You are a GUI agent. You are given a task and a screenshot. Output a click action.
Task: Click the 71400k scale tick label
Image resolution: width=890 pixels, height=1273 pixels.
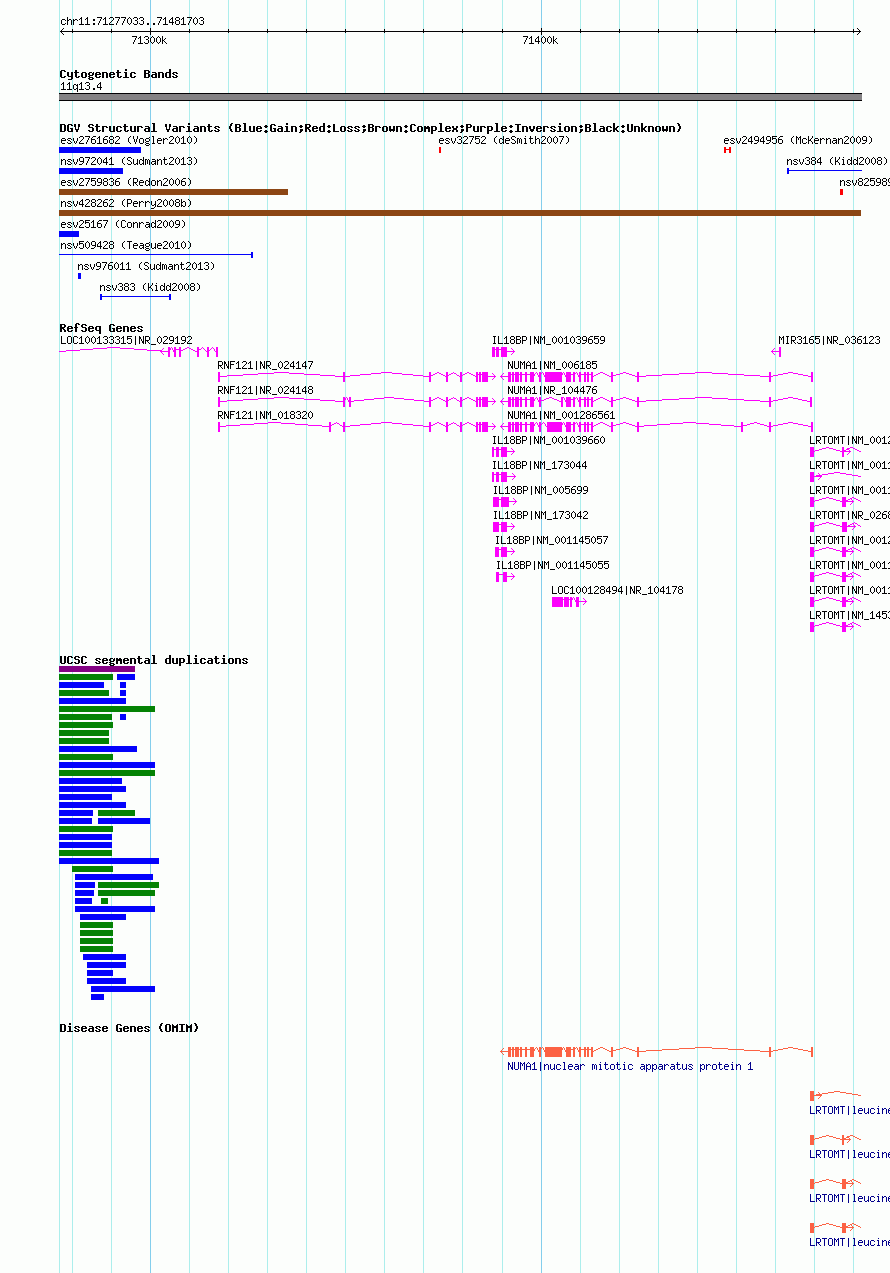click(x=540, y=40)
